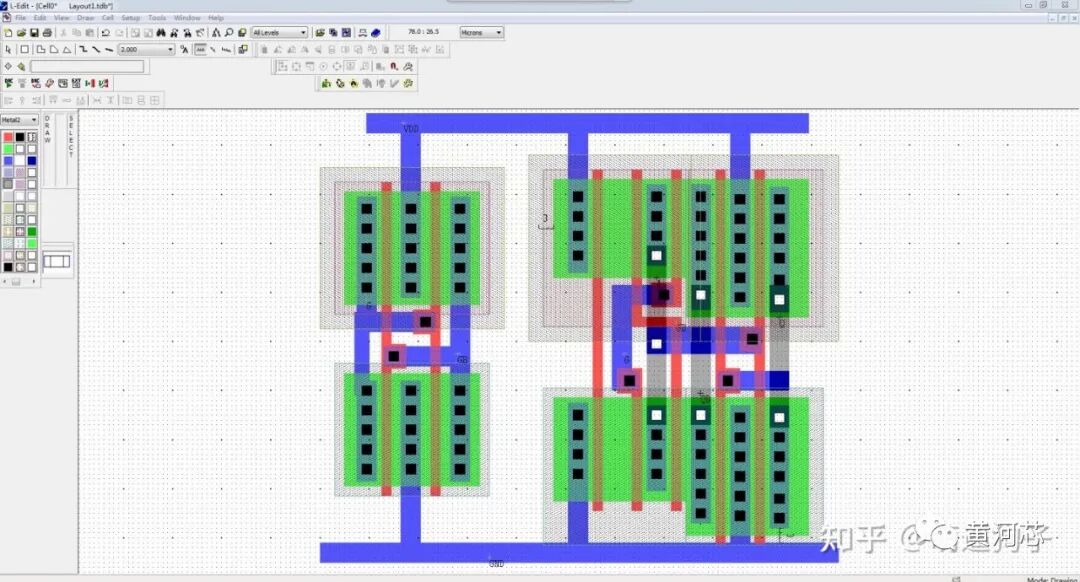The height and width of the screenshot is (582, 1080).
Task: Select the all-angle Wire tool
Action: (109, 50)
